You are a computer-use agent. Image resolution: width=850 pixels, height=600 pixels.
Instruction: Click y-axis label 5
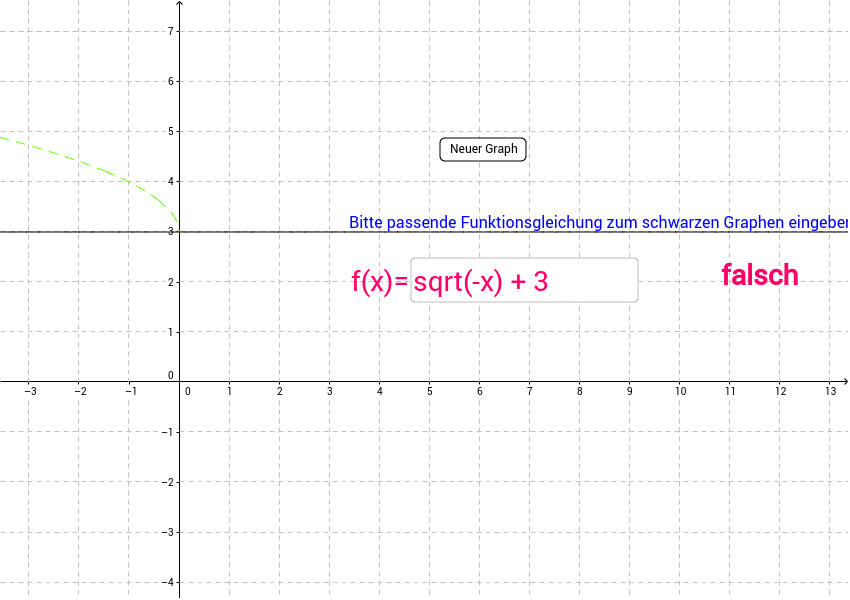point(171,132)
